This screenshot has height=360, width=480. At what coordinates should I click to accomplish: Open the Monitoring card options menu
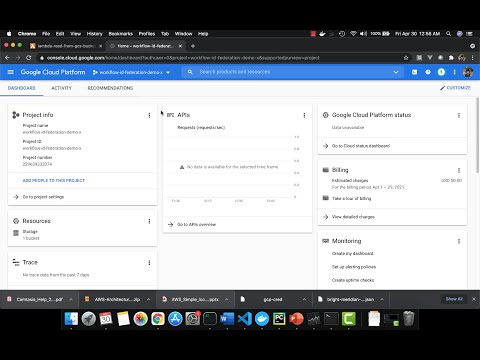click(459, 241)
